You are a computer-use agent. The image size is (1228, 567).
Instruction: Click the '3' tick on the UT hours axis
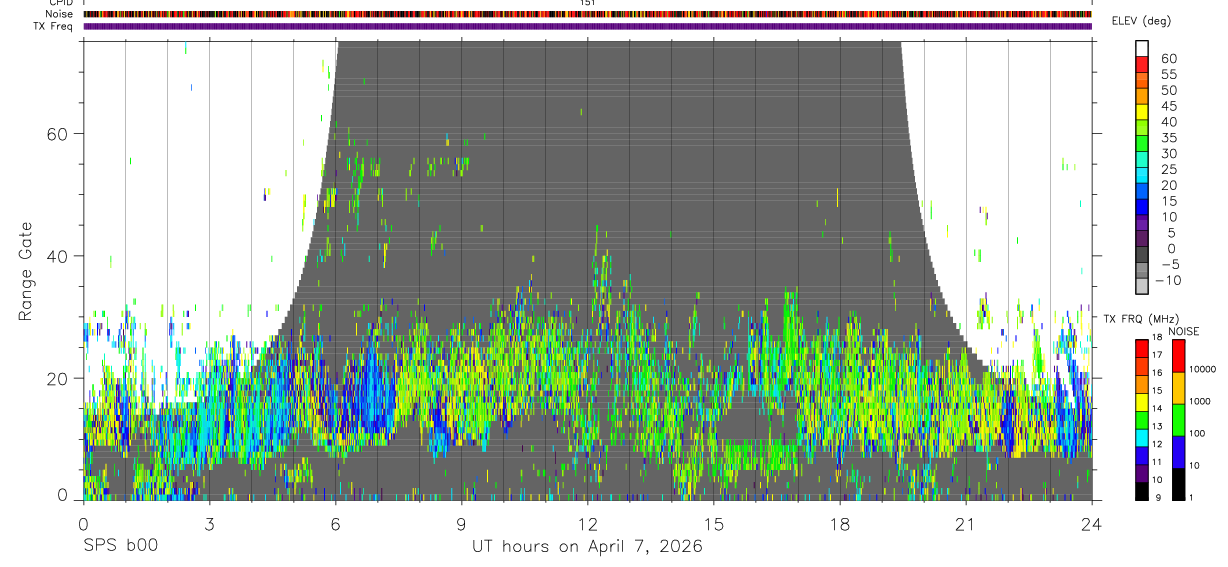[x=209, y=523]
